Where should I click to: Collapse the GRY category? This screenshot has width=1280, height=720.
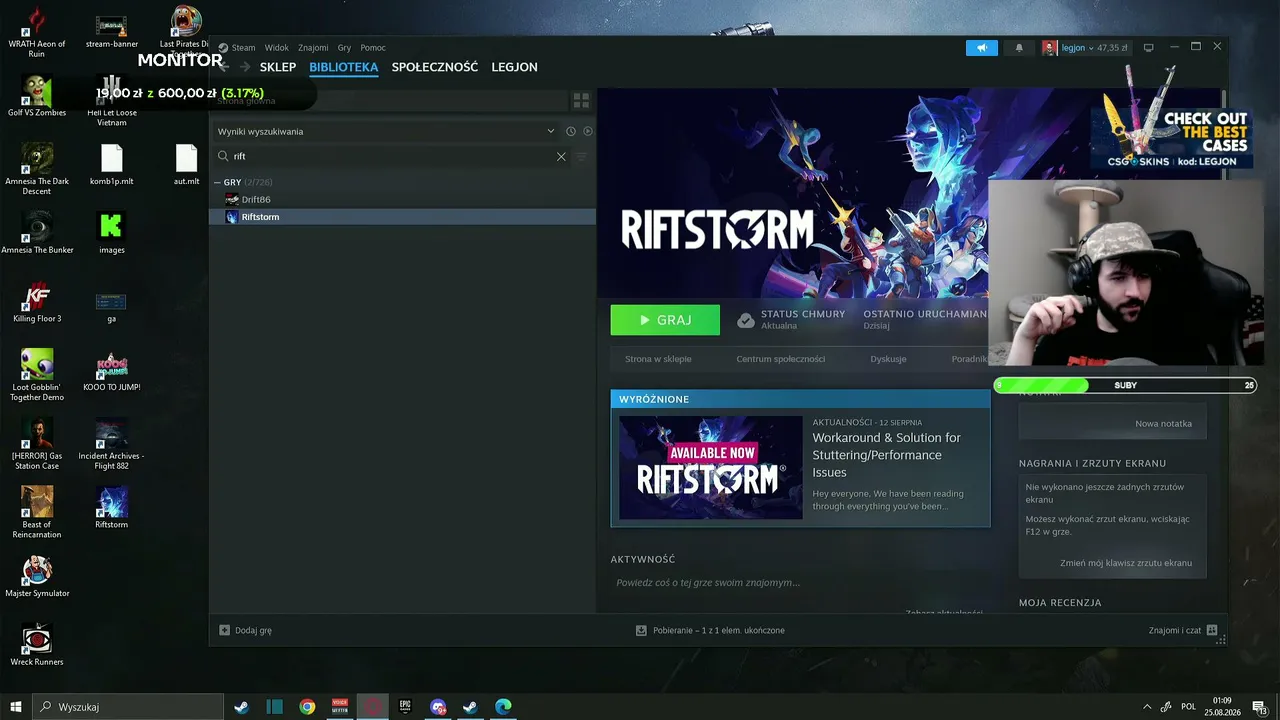tap(218, 182)
